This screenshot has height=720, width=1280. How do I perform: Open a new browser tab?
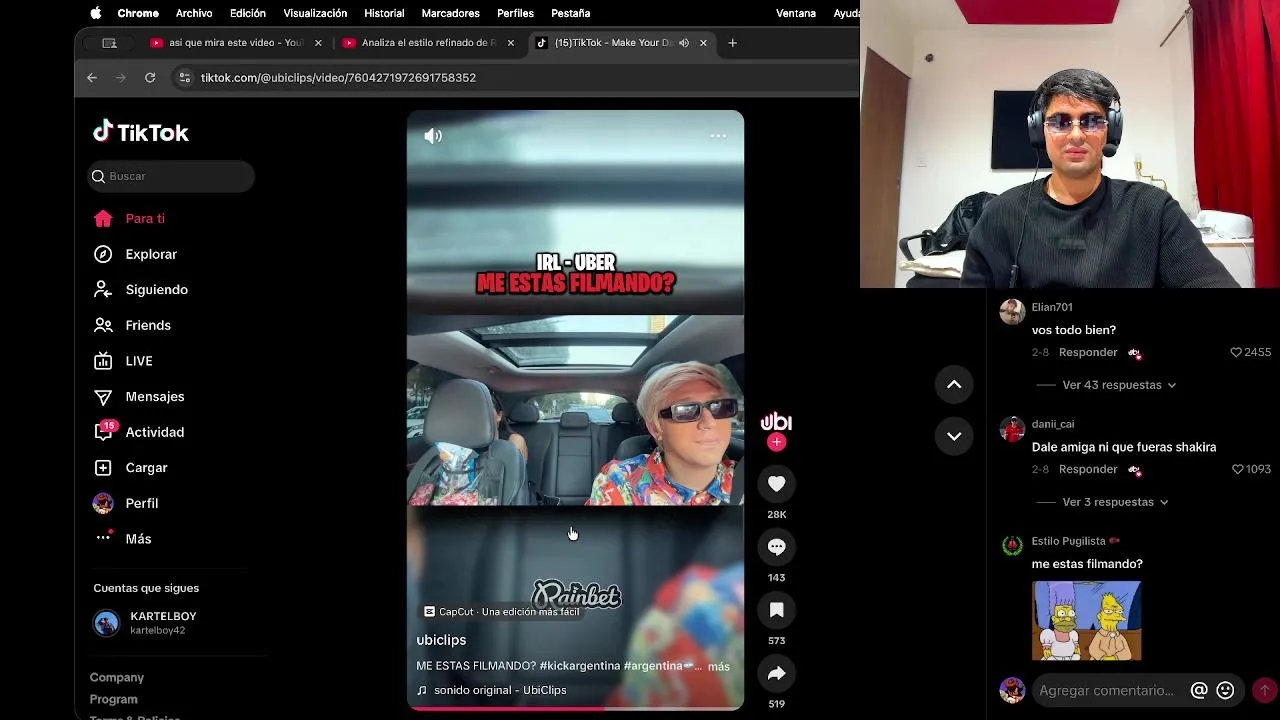pos(732,43)
